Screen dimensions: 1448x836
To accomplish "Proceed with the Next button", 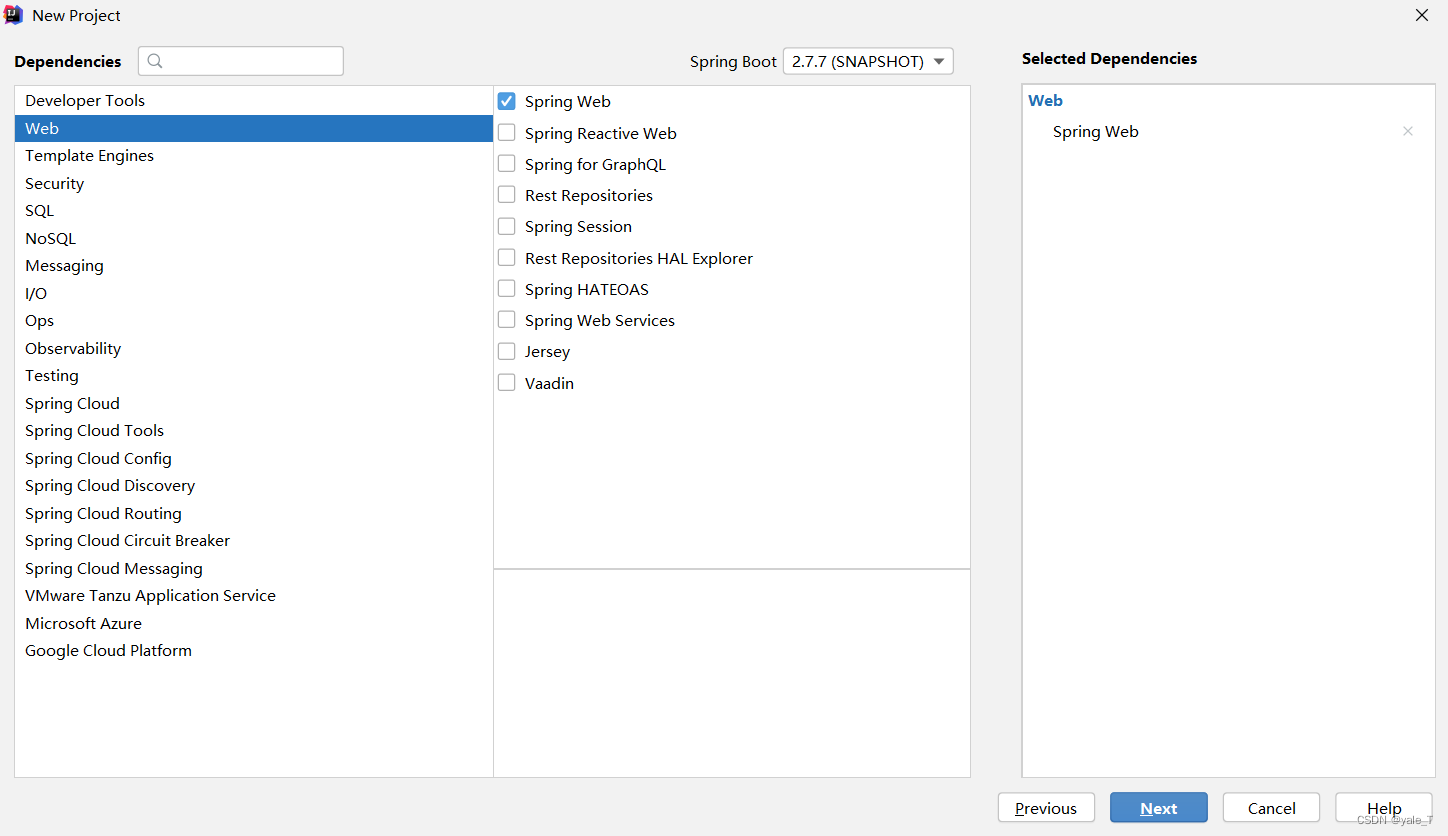I will [1159, 808].
